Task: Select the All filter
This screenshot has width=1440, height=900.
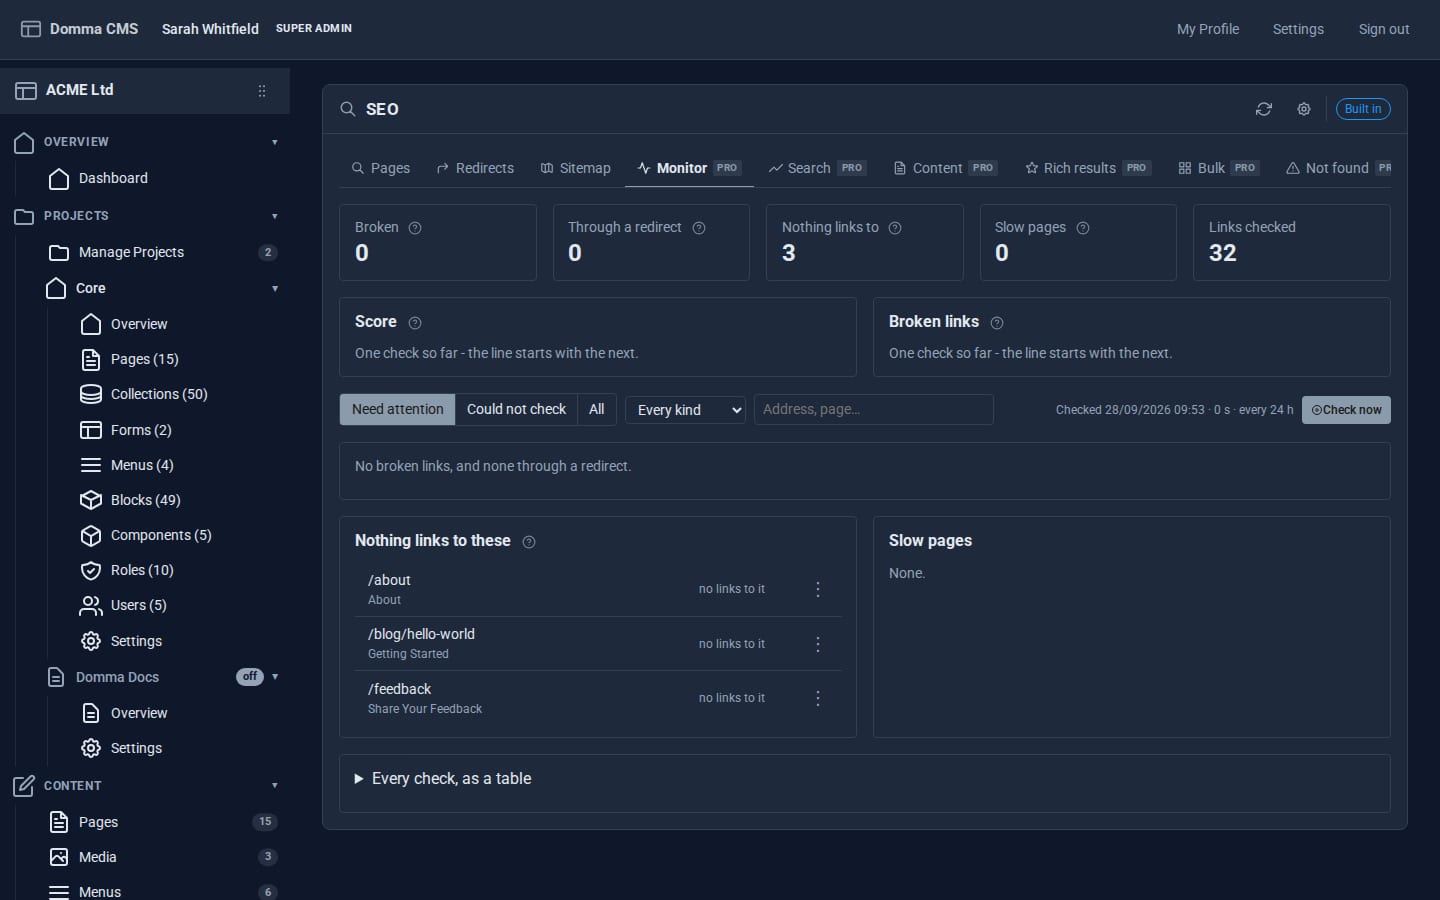Action: (597, 410)
